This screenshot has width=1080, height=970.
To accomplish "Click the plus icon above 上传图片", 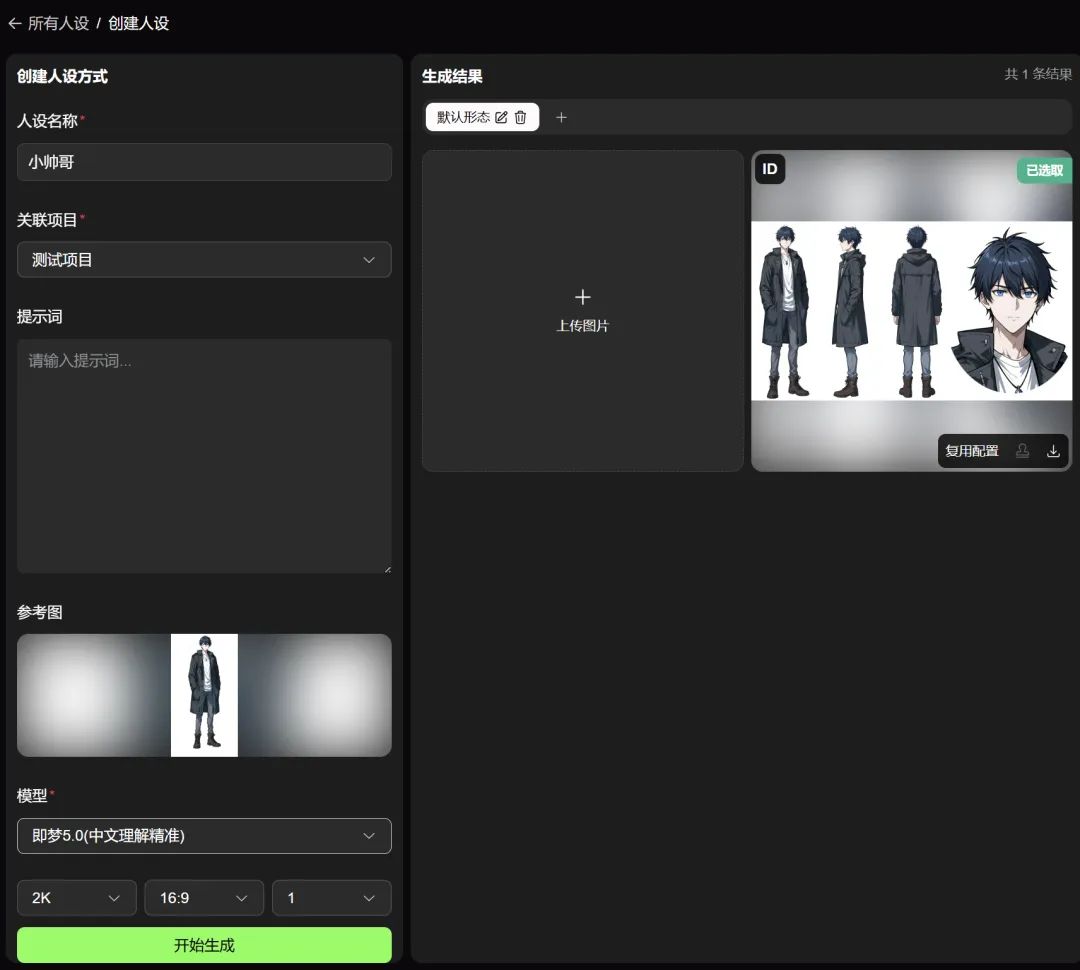I will (583, 297).
